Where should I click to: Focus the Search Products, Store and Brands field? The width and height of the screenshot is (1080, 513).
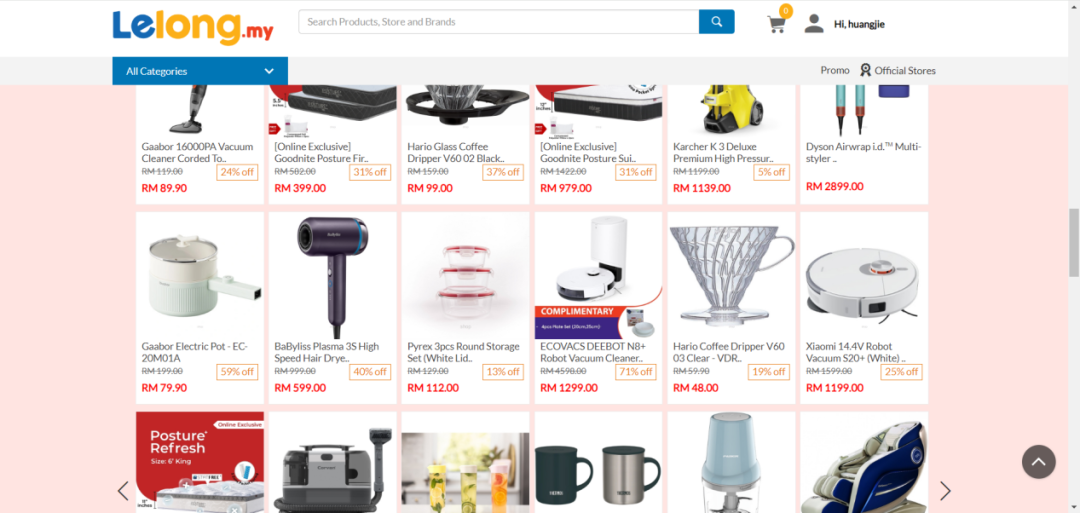coord(499,22)
